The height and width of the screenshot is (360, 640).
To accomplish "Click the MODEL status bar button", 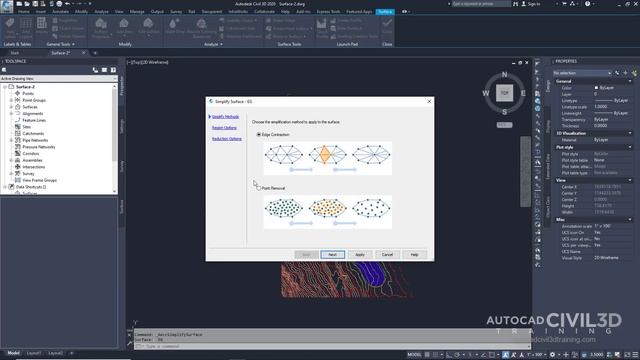I will (x=414, y=354).
